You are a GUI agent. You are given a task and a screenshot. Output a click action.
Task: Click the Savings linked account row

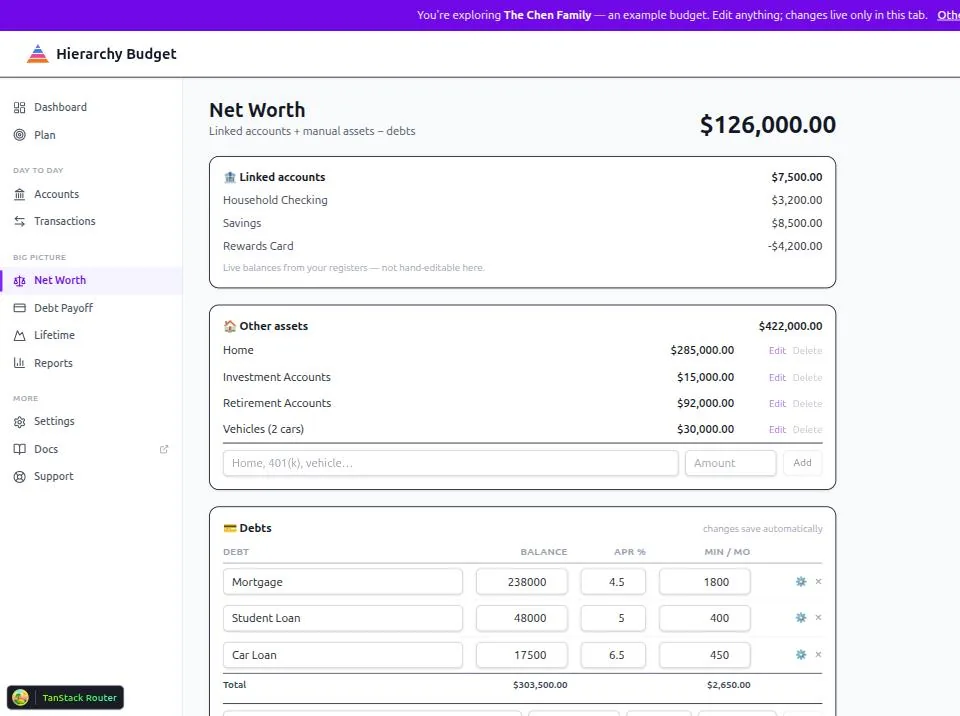(522, 223)
